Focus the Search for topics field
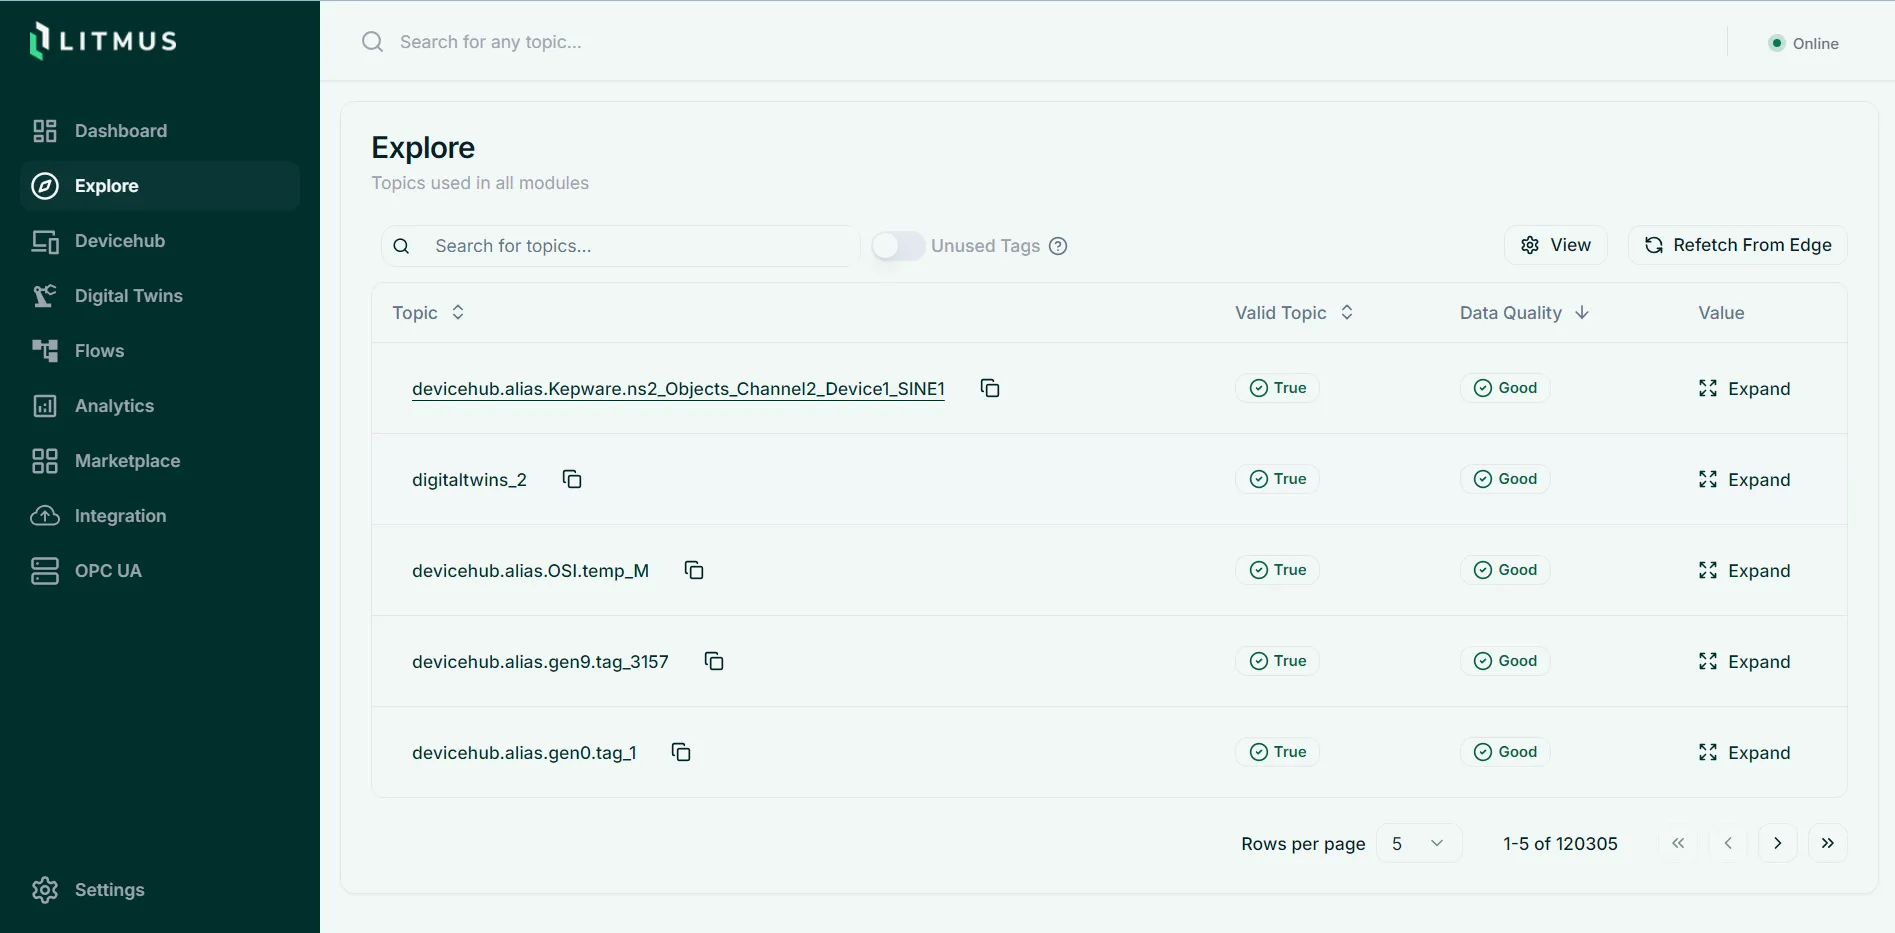This screenshot has width=1895, height=933. [620, 246]
